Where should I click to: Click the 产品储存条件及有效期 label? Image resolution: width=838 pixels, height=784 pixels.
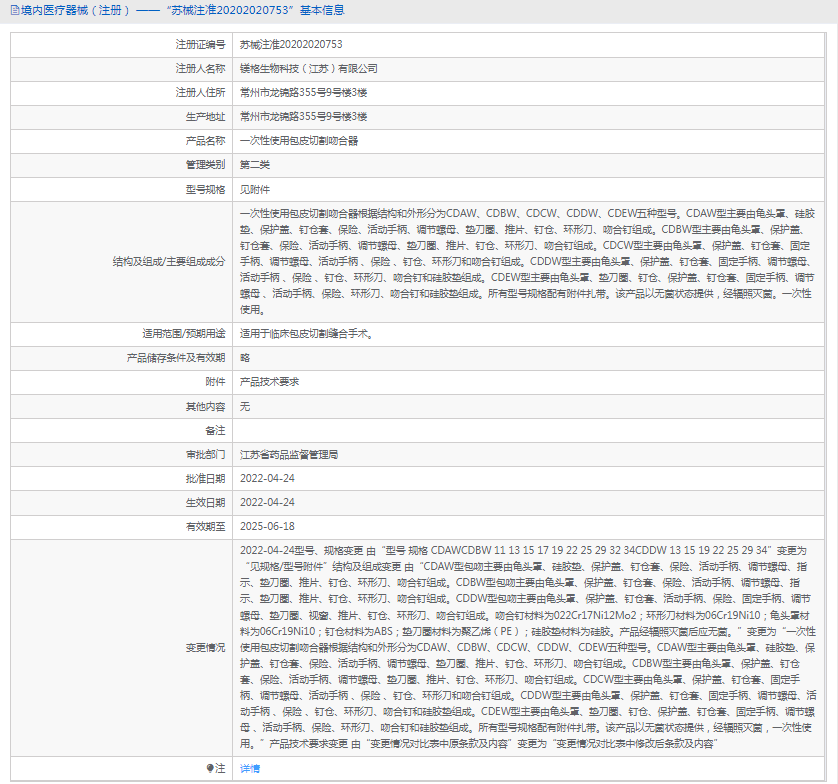coord(176,358)
